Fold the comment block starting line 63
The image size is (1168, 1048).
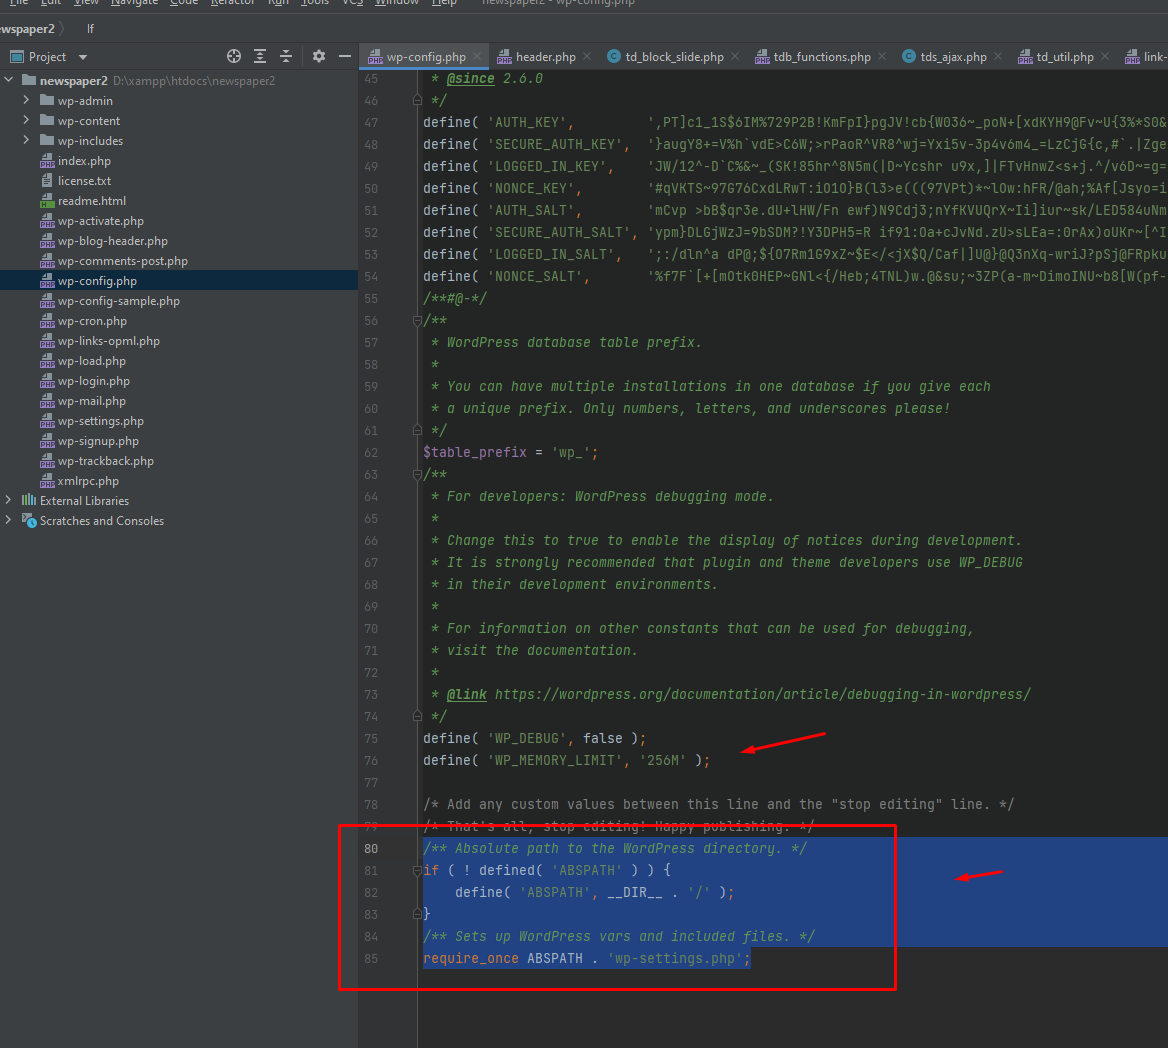[x=417, y=474]
